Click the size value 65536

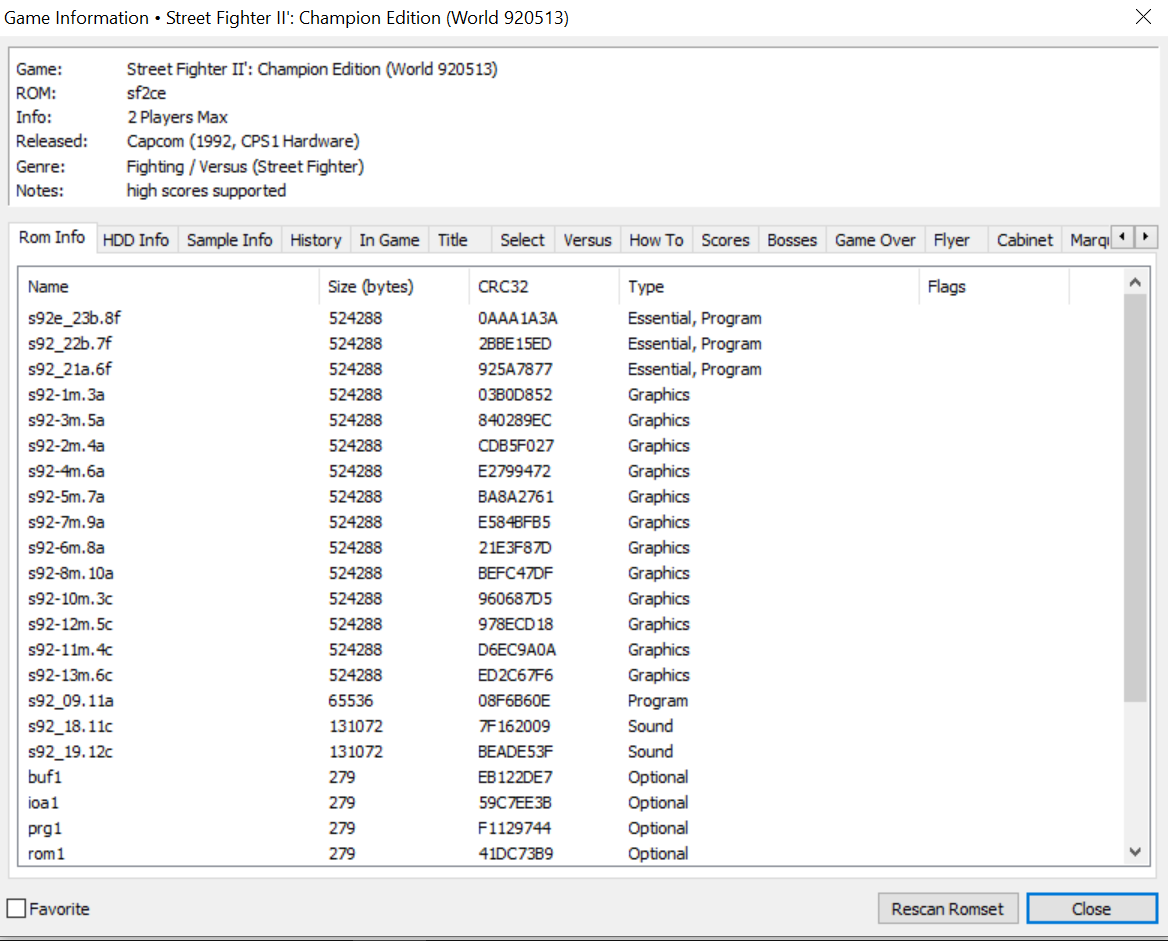click(x=350, y=701)
